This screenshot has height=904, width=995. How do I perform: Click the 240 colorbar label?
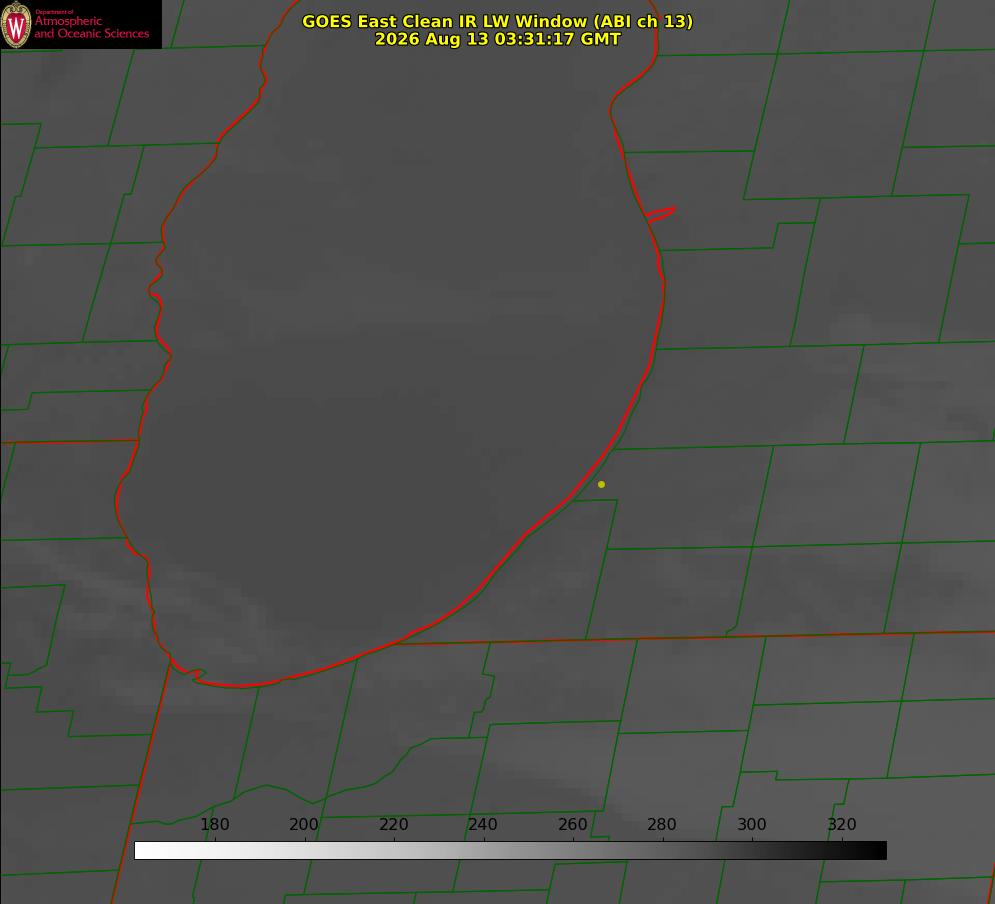click(x=483, y=824)
